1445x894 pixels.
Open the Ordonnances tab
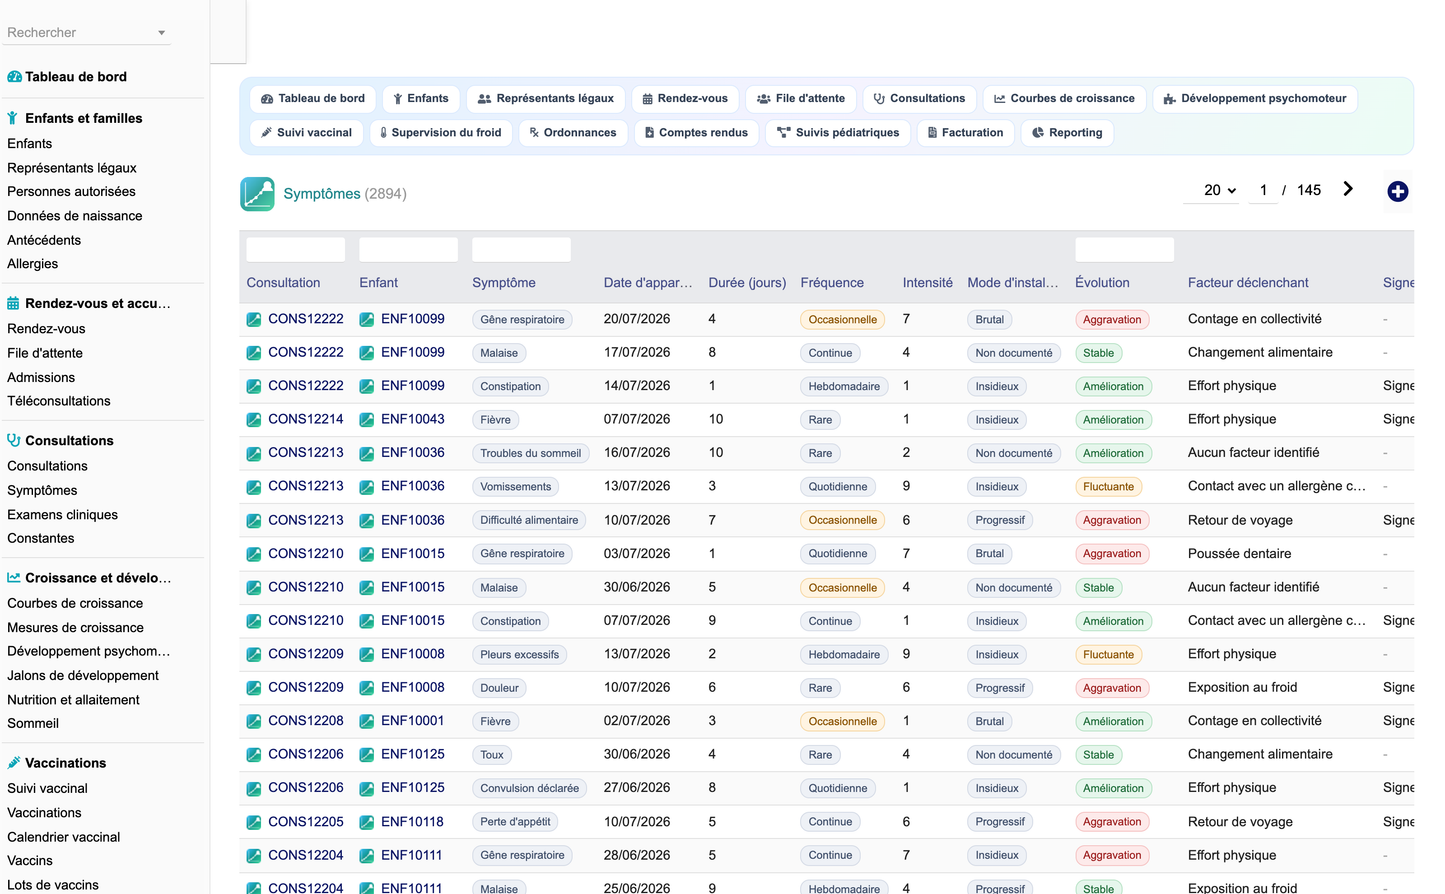pos(573,133)
